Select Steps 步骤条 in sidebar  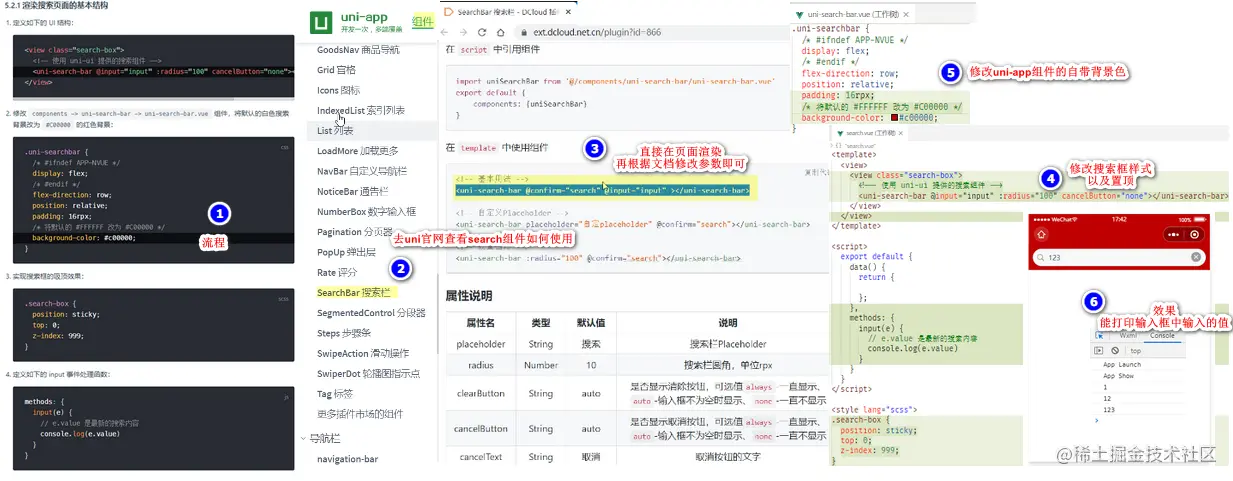[x=343, y=333]
